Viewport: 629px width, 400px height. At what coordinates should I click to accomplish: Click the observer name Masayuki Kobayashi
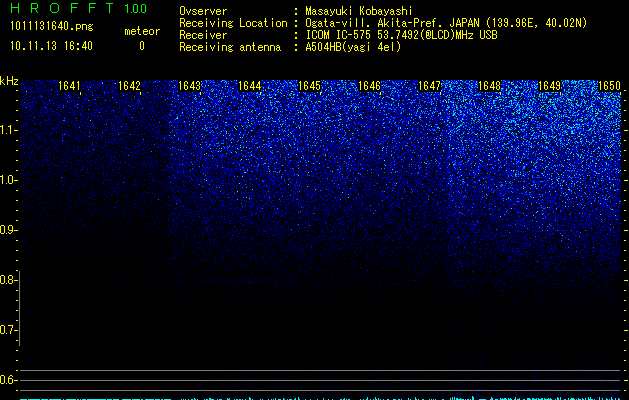click(x=359, y=11)
